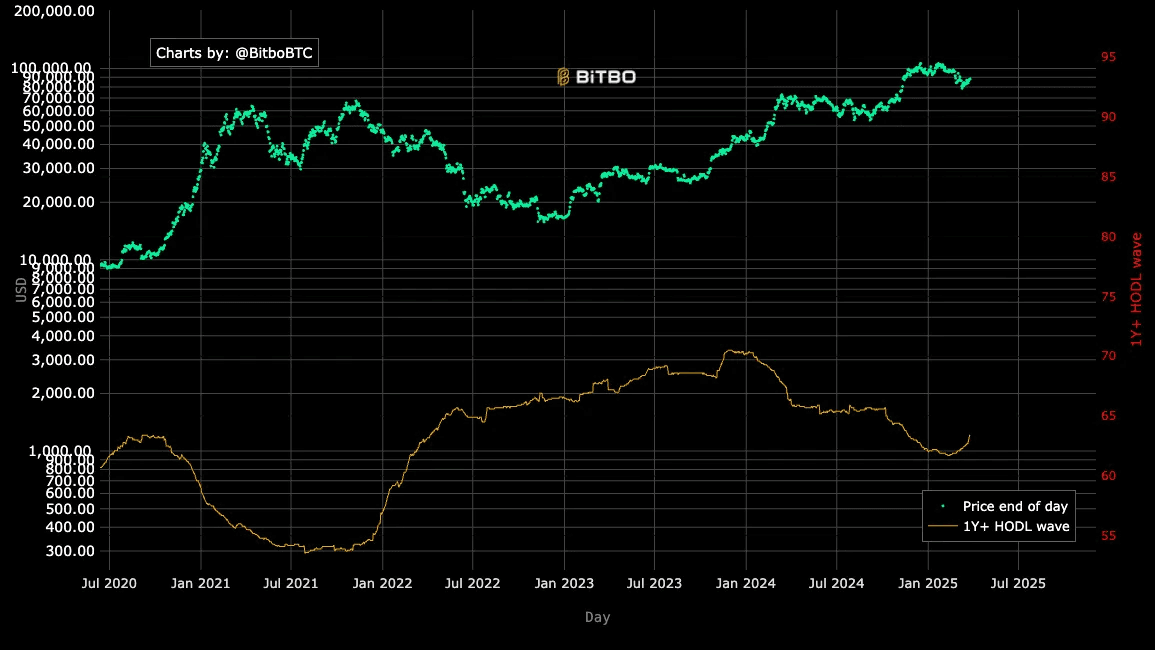The width and height of the screenshot is (1155, 650).
Task: Click the gold Bitcoin symbol beside BiTBO
Action: pyautogui.click(x=563, y=75)
